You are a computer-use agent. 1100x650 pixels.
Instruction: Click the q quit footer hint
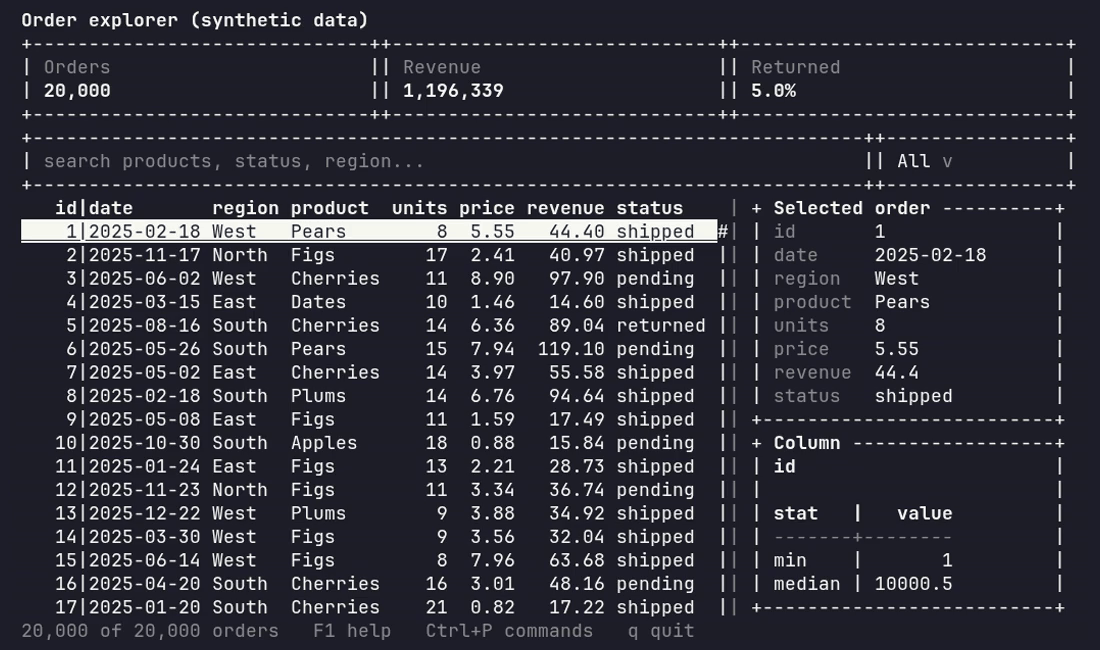click(x=661, y=631)
